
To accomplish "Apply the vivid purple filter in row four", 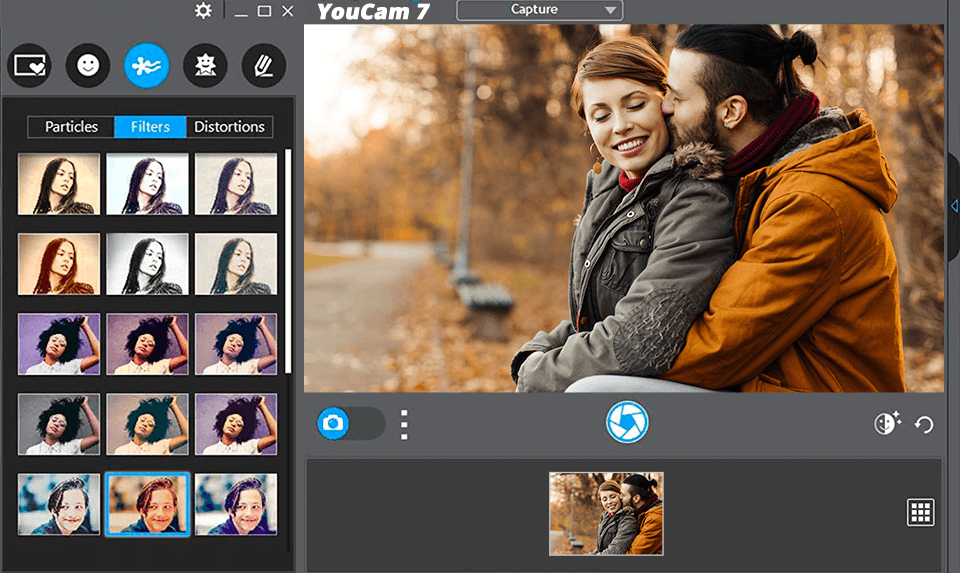I will [236, 424].
